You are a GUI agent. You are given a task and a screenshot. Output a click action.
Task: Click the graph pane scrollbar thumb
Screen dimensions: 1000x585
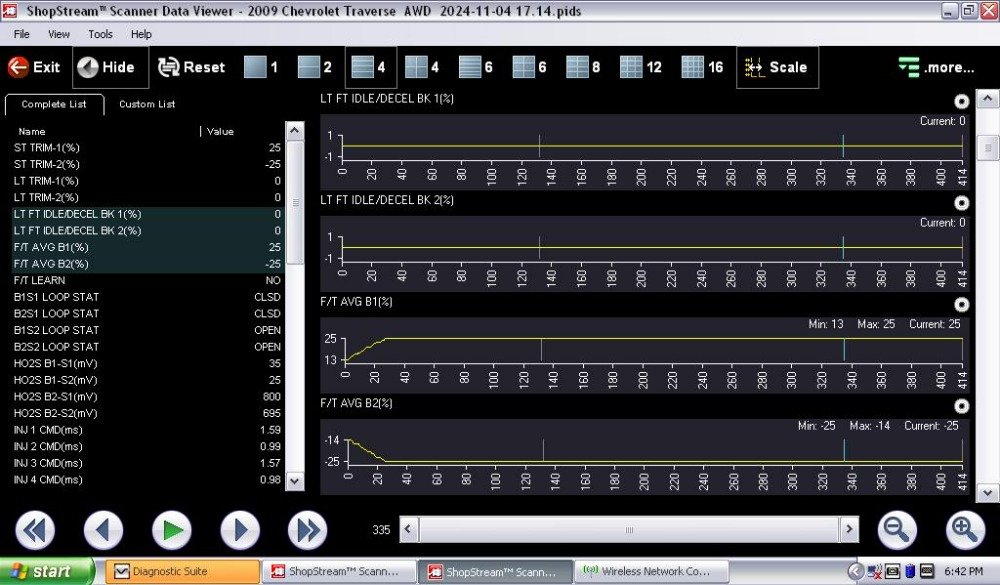(x=987, y=148)
